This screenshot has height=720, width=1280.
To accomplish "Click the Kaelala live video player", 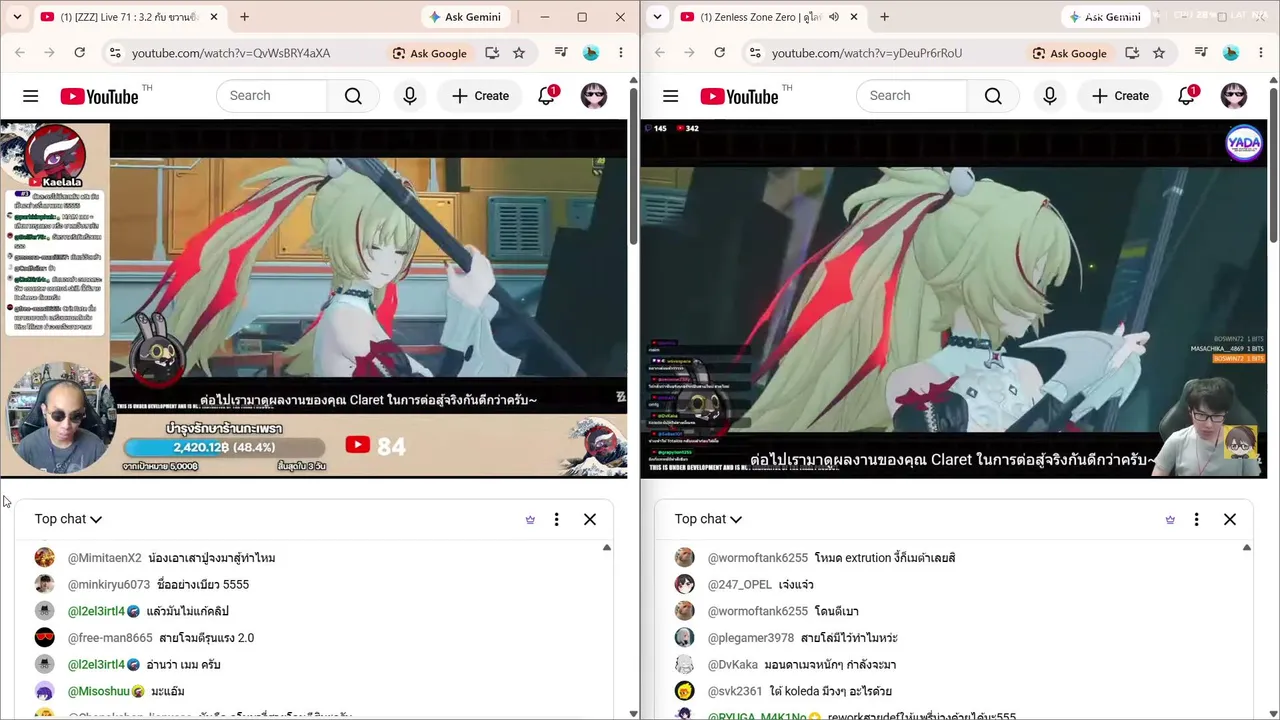I will [x=314, y=299].
